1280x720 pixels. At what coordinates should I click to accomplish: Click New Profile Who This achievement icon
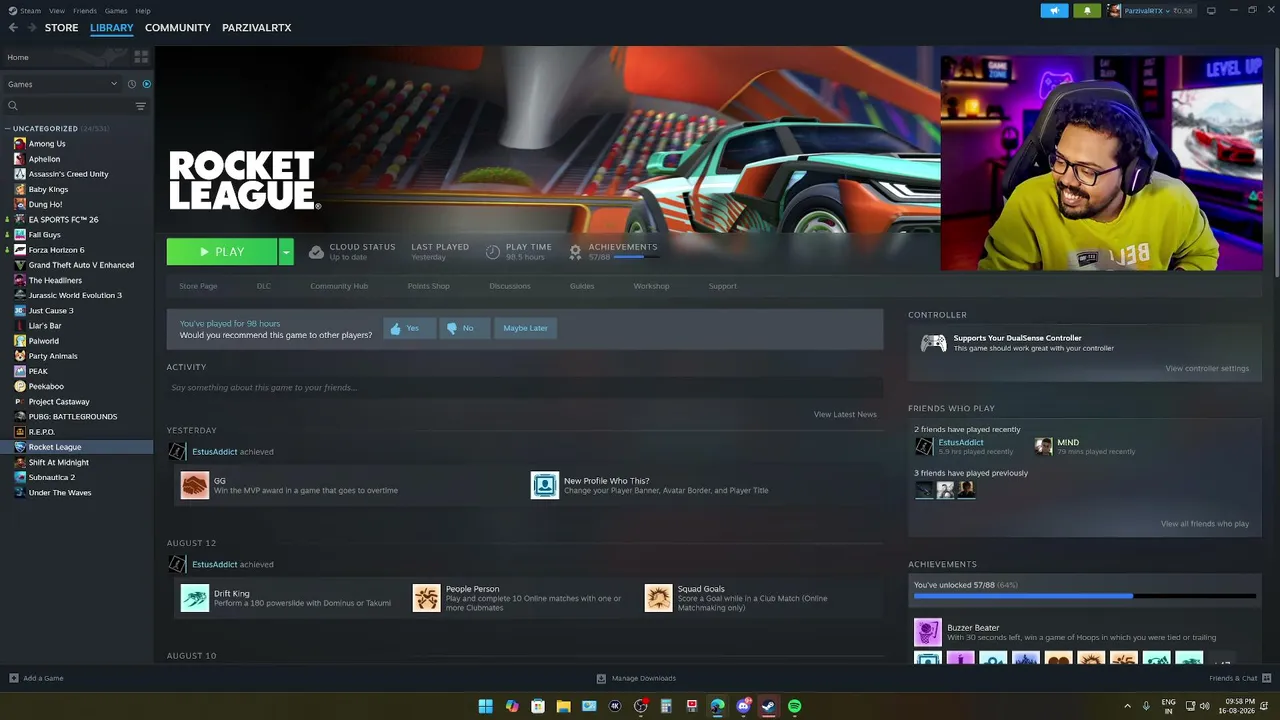[x=545, y=485]
